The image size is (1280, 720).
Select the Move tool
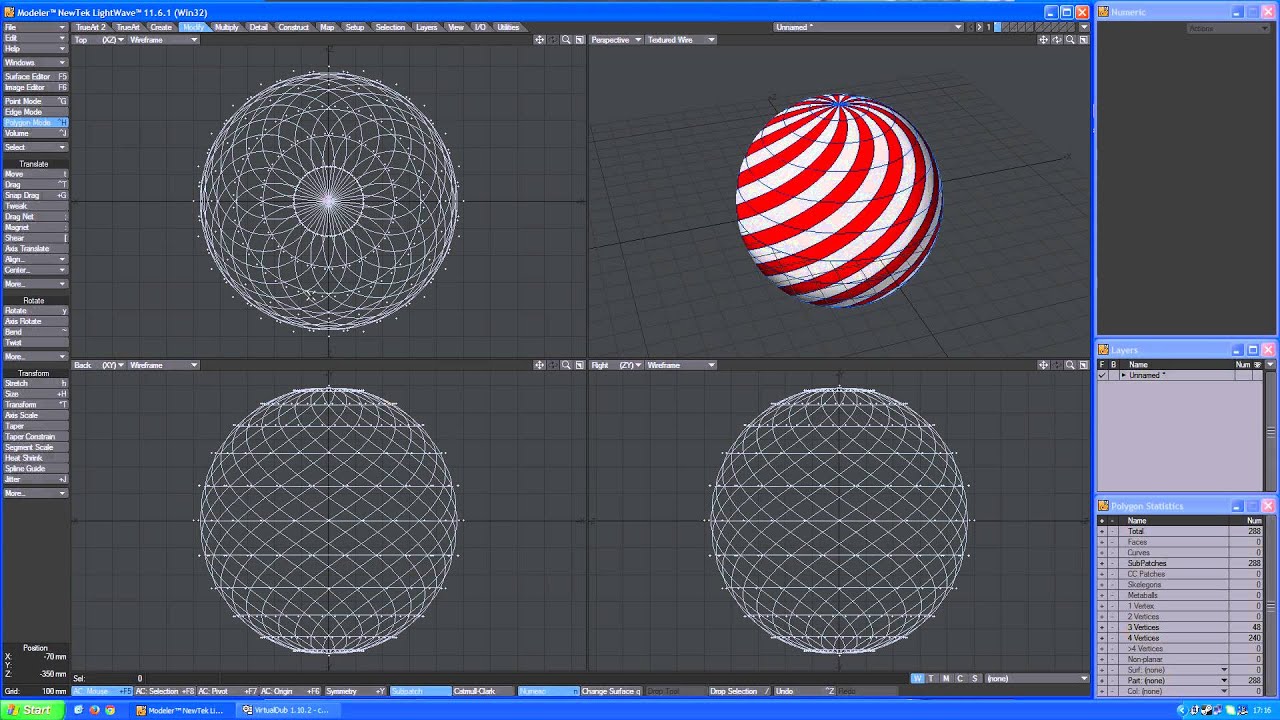click(35, 174)
